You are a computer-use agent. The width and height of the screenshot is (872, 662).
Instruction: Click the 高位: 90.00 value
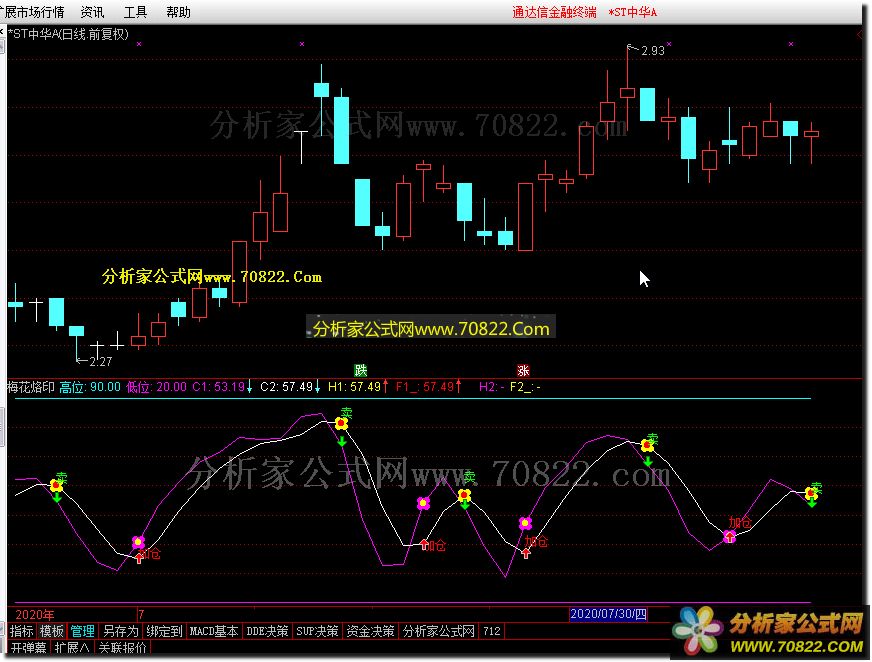pyautogui.click(x=90, y=387)
